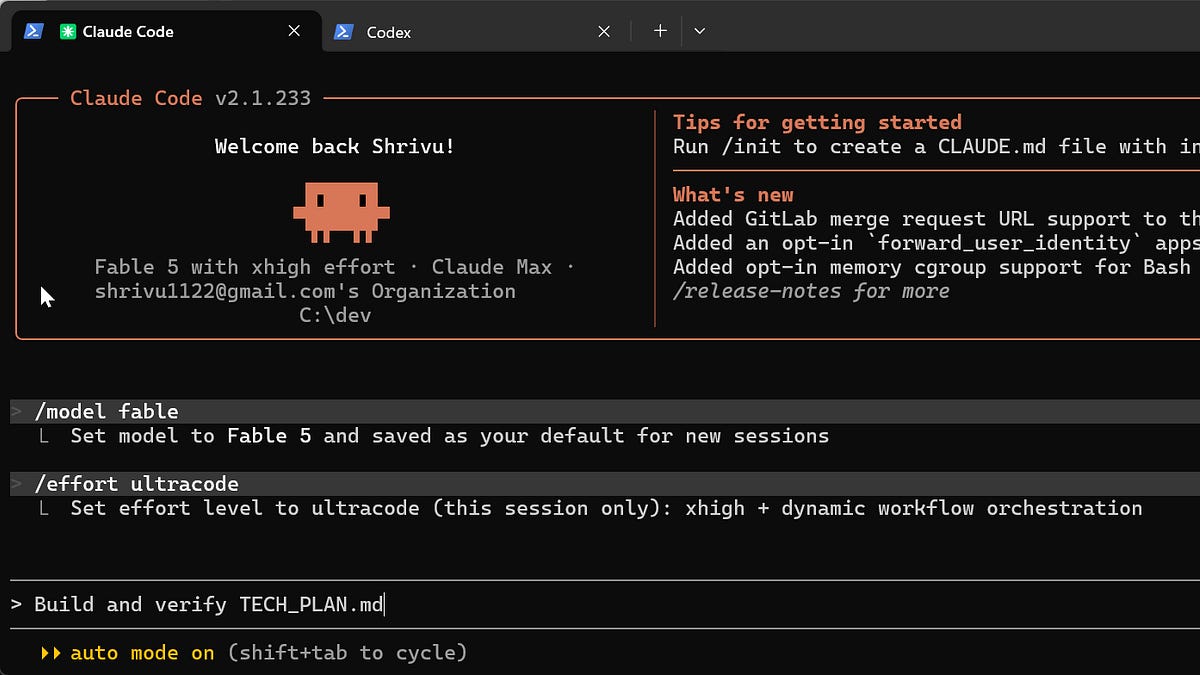The image size is (1200, 675).
Task: Click the 'Claude Code v2.1.233' title
Action: pyautogui.click(x=190, y=98)
